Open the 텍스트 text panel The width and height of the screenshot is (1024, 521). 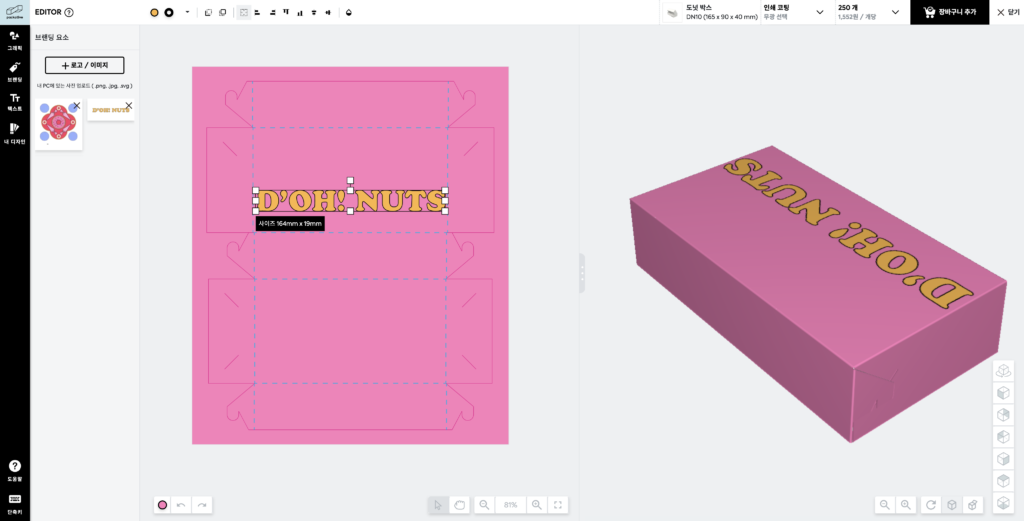pos(14,103)
